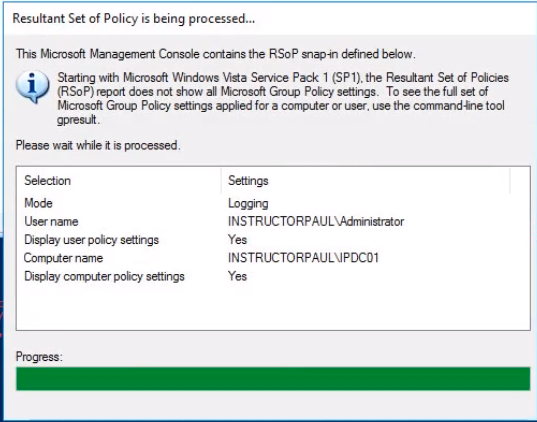
Task: Click the blue information speech-bubble icon
Action: click(x=33, y=87)
